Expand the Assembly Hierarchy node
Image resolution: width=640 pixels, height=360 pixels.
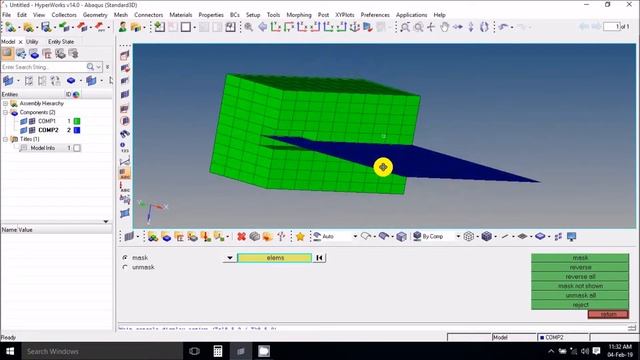(x=6, y=103)
